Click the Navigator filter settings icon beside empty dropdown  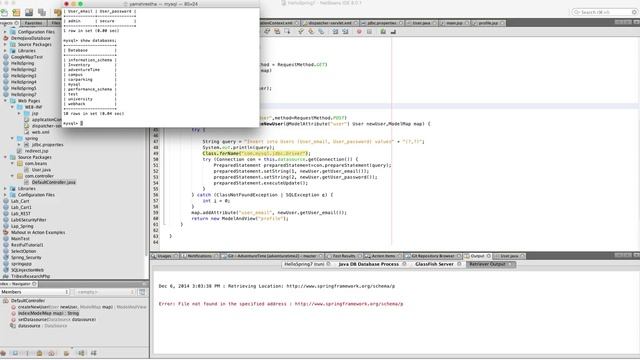tap(142, 292)
